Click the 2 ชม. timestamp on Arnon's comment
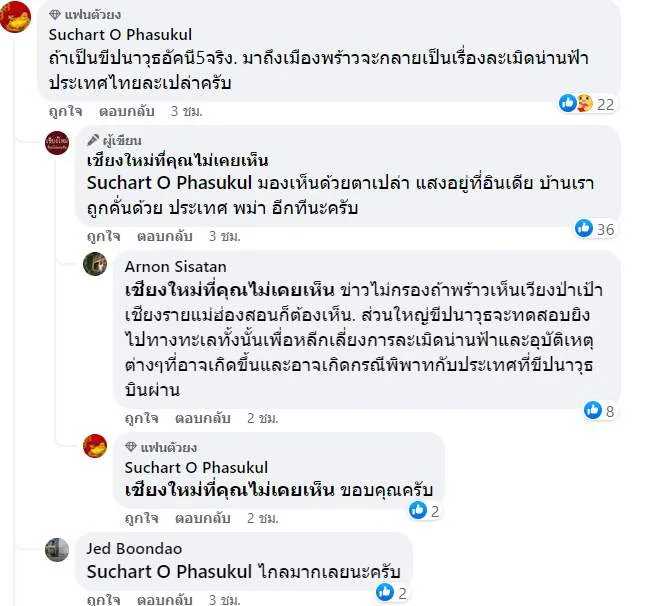The image size is (648, 606). 263,416
